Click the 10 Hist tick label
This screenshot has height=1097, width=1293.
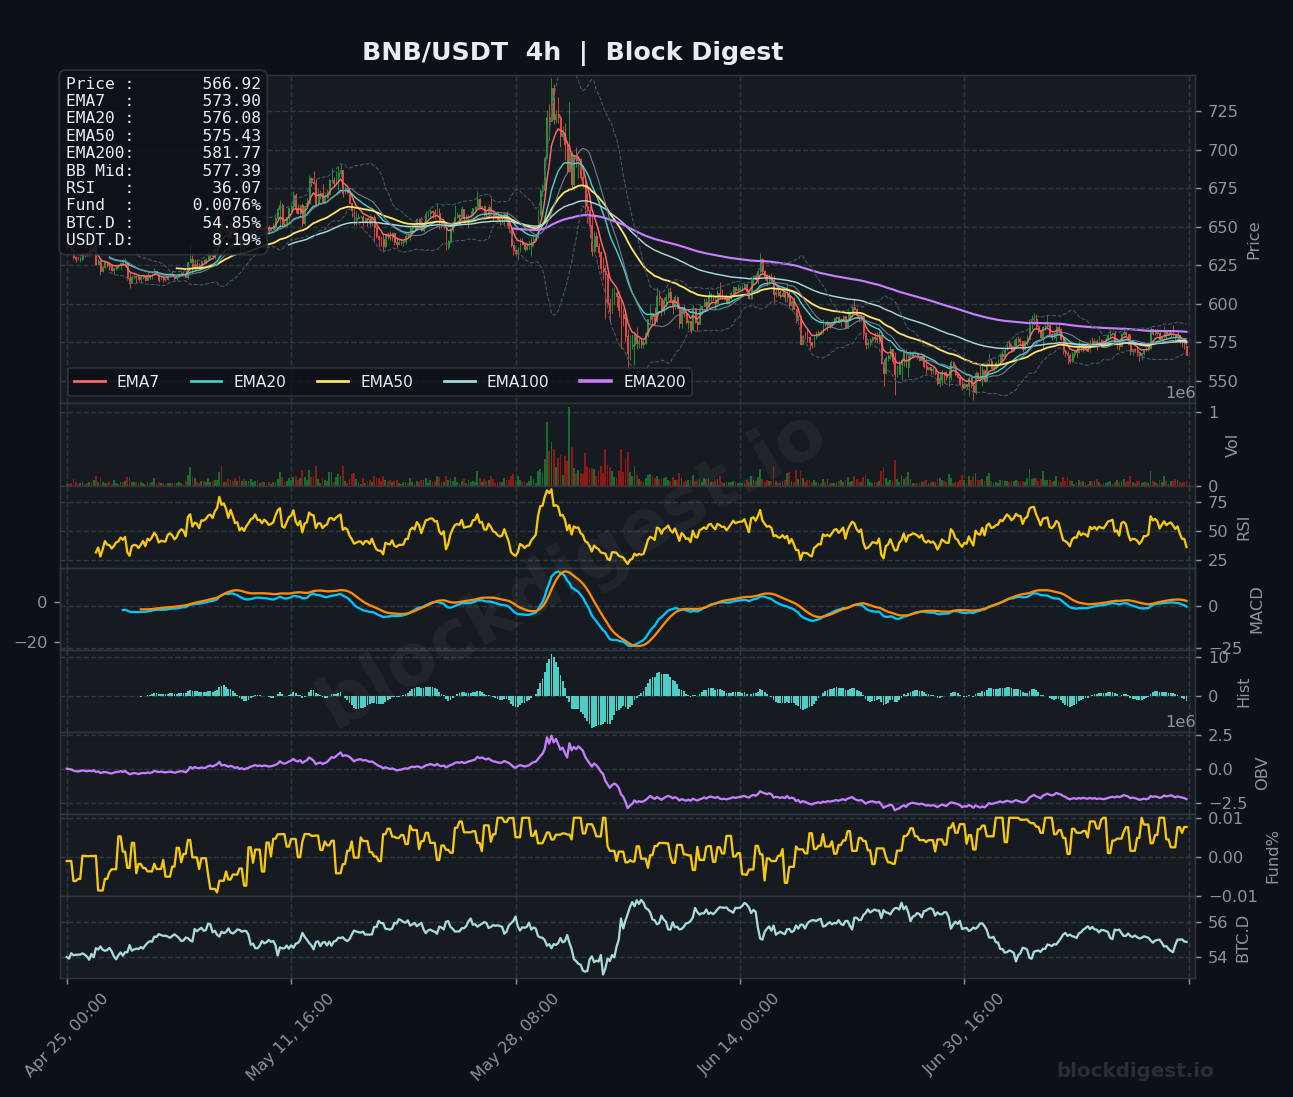point(1218,658)
